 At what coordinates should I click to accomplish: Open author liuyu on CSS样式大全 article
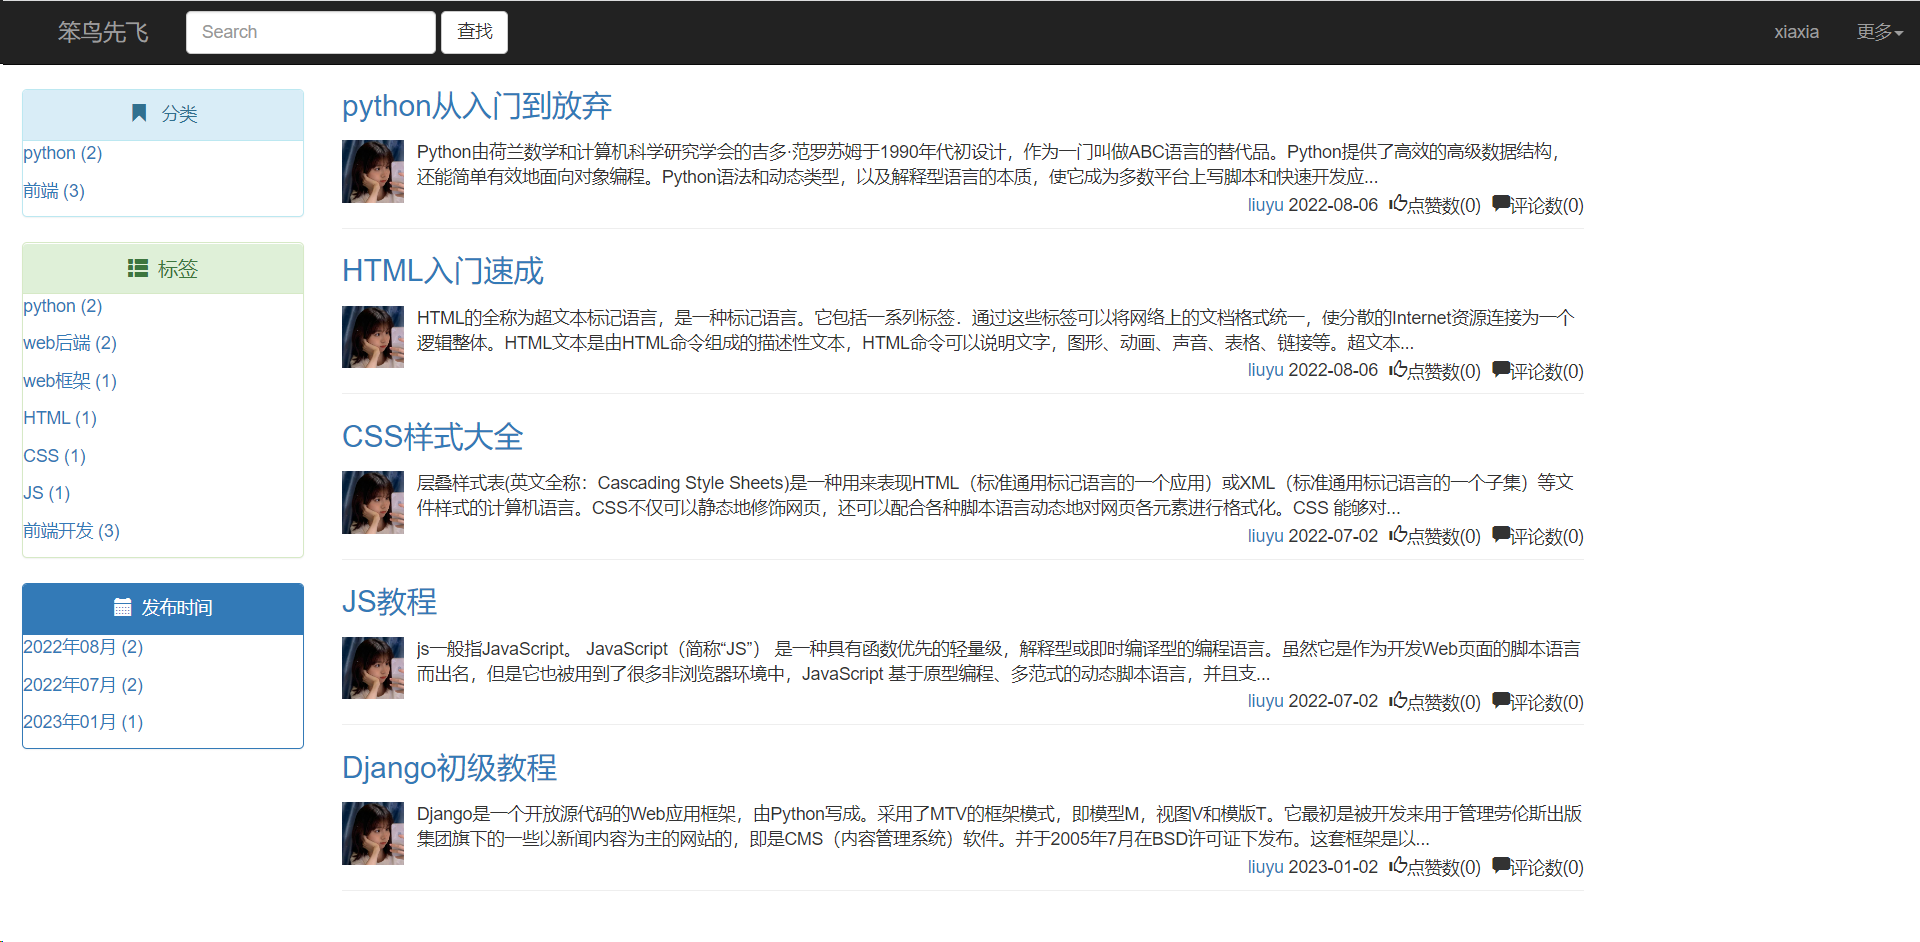(1265, 536)
